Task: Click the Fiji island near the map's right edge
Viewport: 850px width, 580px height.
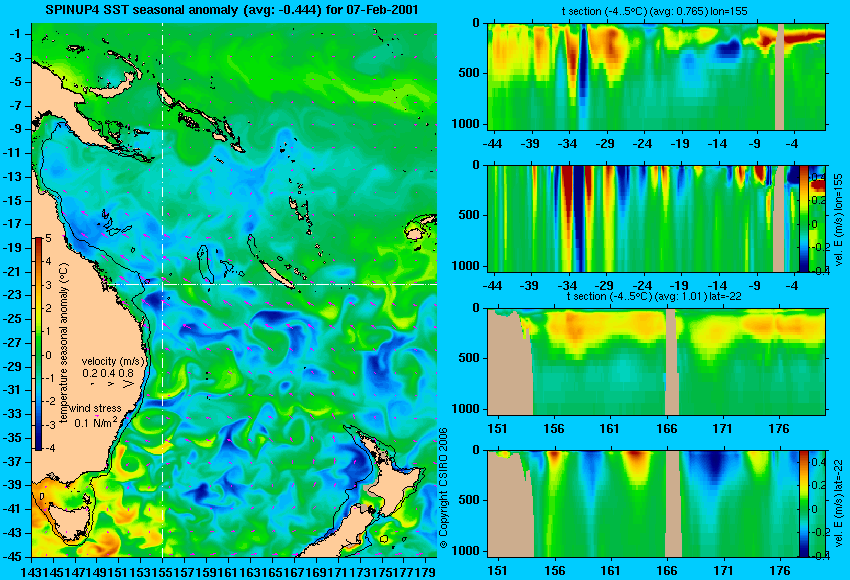Action: pos(416,234)
